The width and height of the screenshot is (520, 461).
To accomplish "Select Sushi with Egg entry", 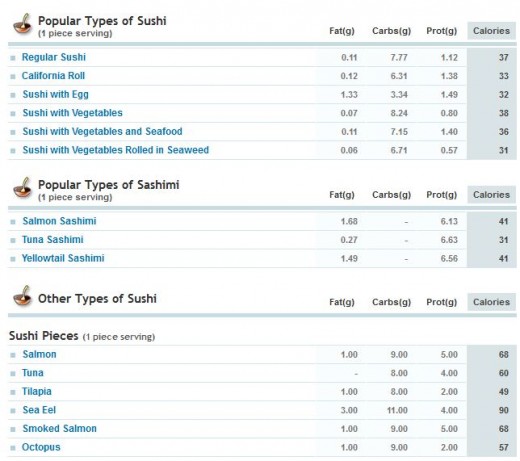I will tap(56, 94).
